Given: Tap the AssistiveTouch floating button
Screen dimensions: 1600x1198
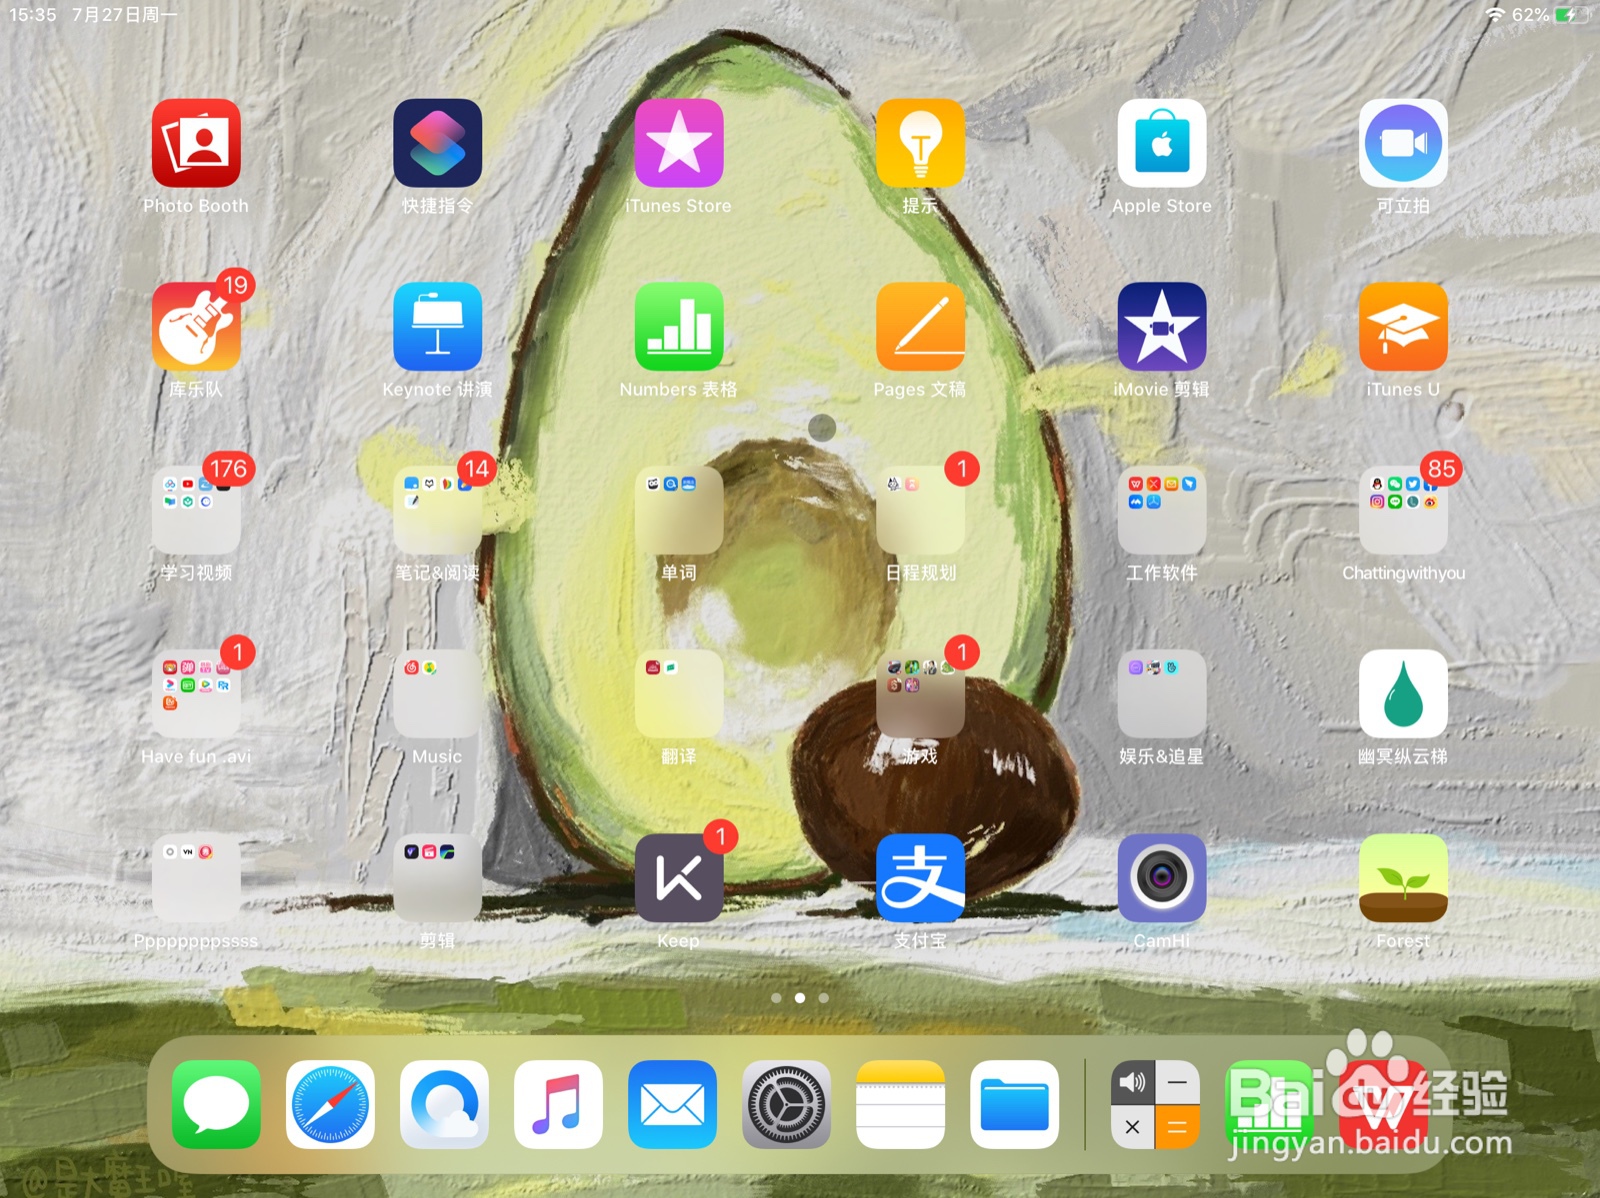Looking at the screenshot, I should point(822,428).
